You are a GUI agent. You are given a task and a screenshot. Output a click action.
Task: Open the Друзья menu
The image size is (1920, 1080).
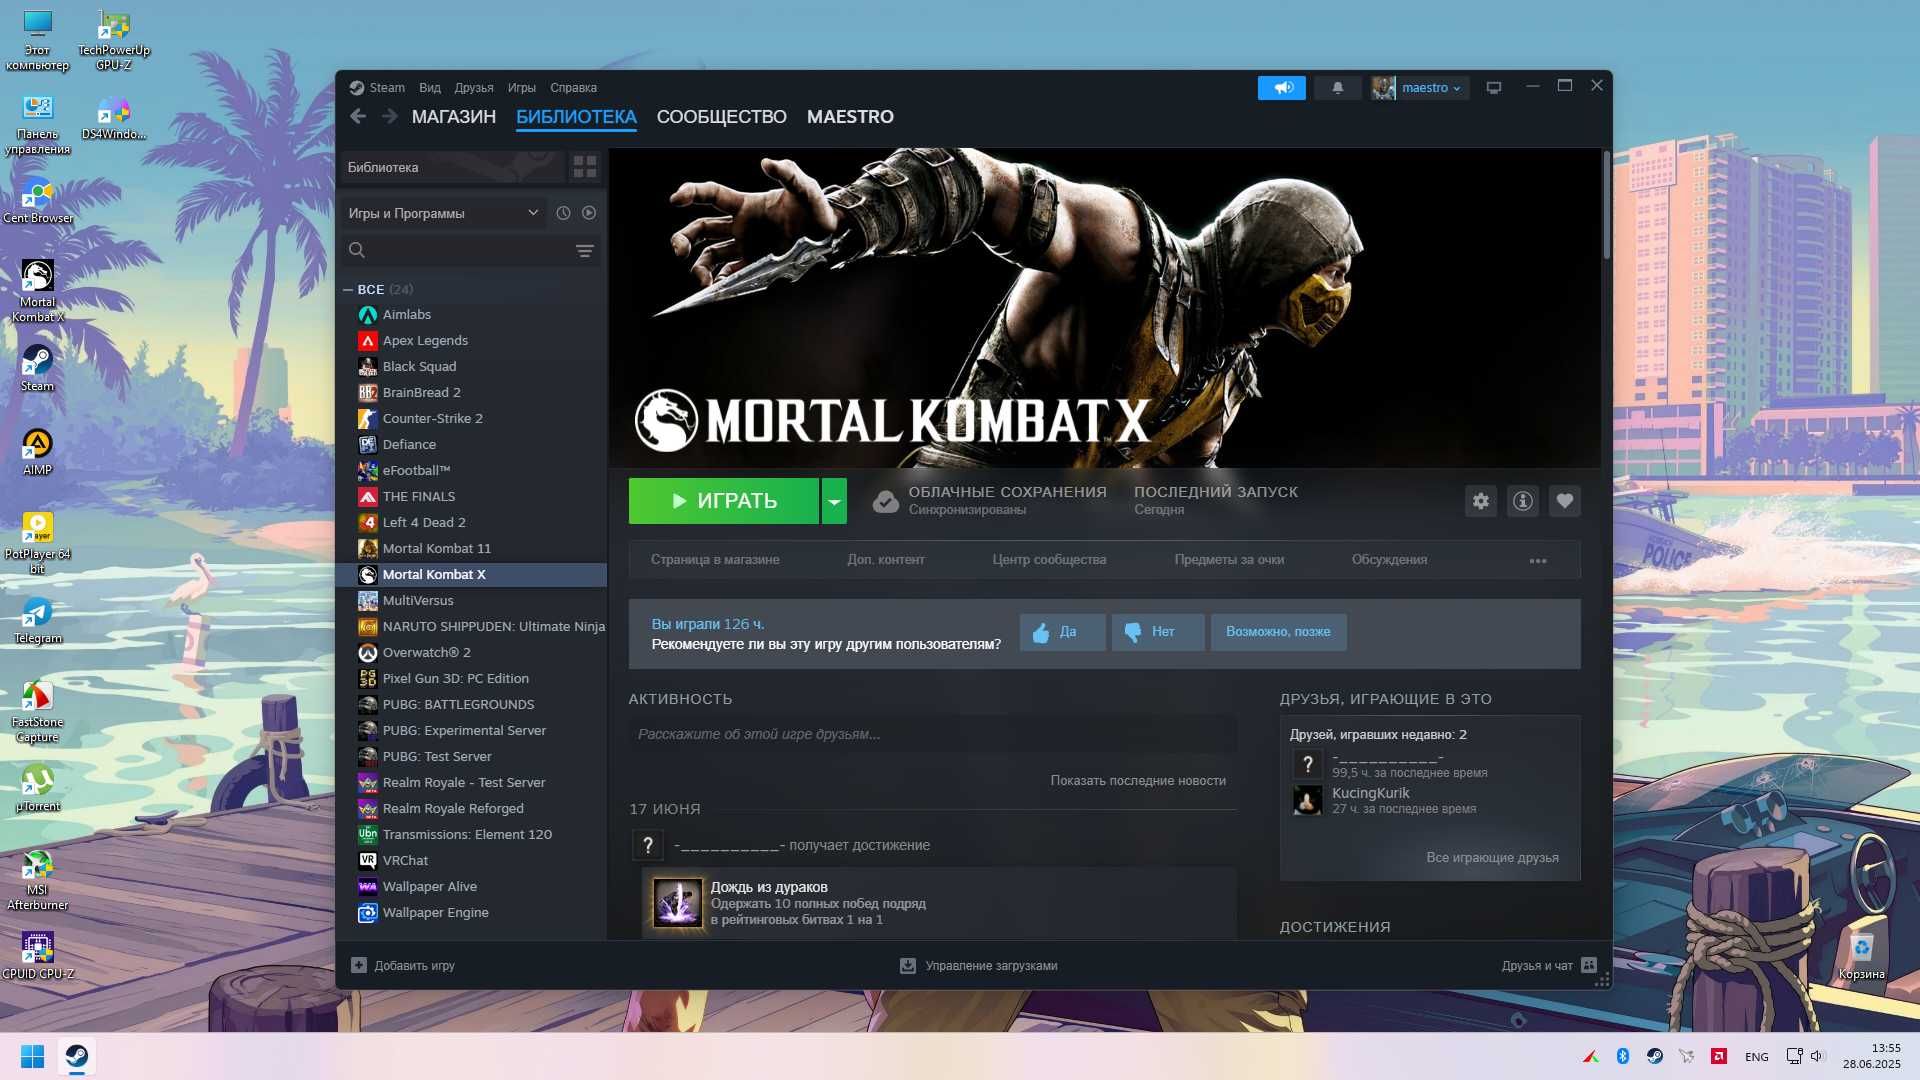click(x=474, y=88)
